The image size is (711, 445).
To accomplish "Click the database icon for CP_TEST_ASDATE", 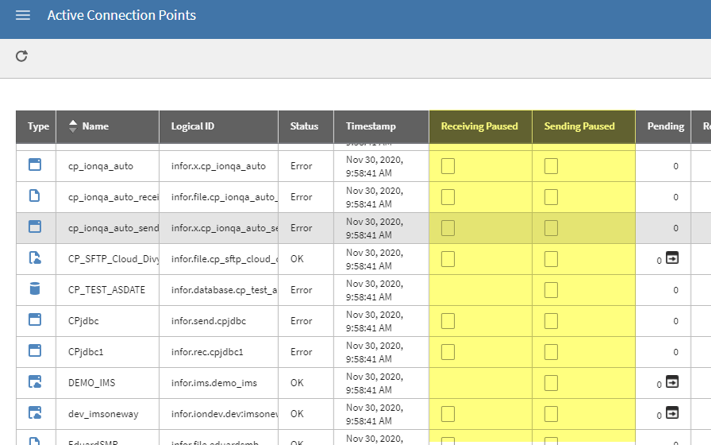I will click(x=35, y=289).
